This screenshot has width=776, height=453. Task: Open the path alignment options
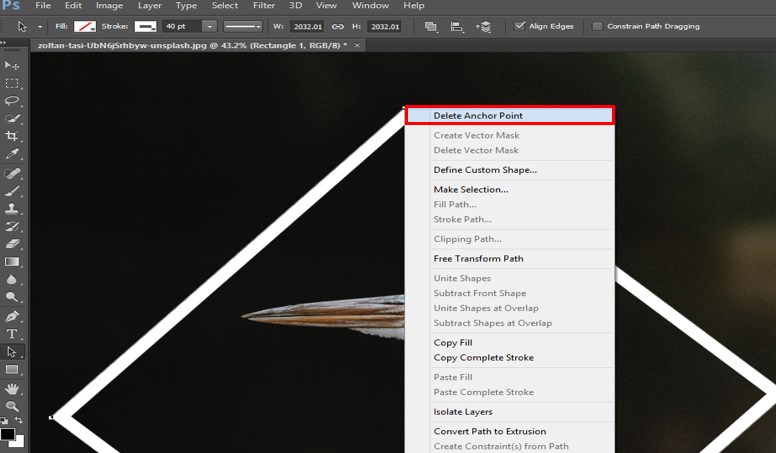(457, 27)
